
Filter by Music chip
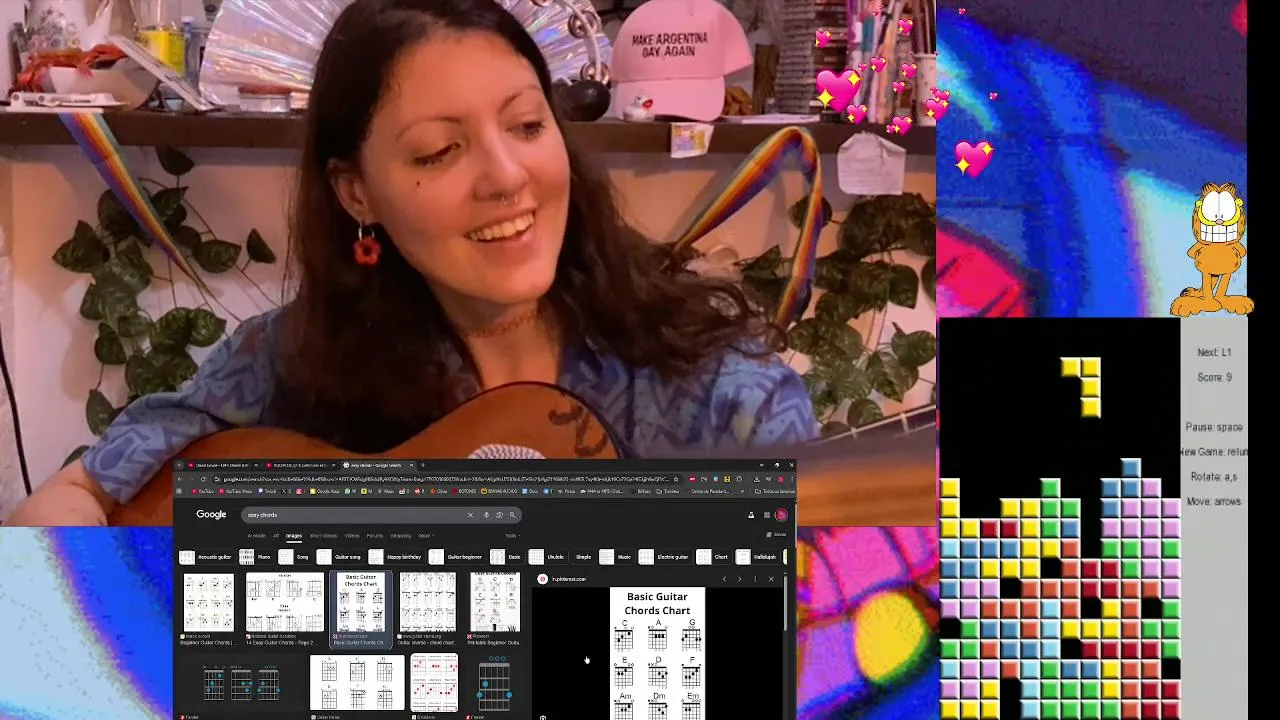tap(616, 556)
